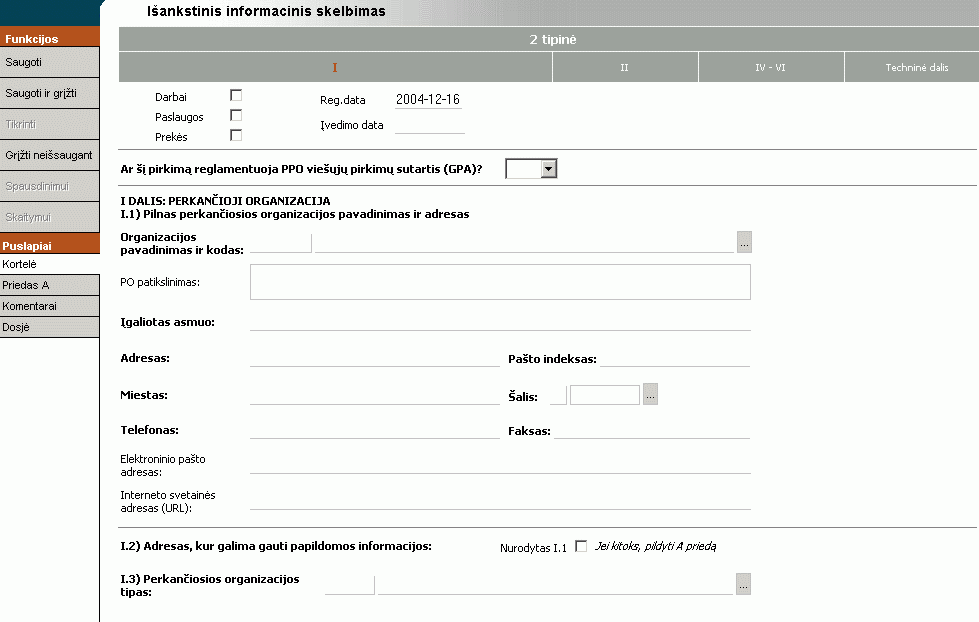Open the IV - VI tab
979x622 pixels.
pos(771,67)
